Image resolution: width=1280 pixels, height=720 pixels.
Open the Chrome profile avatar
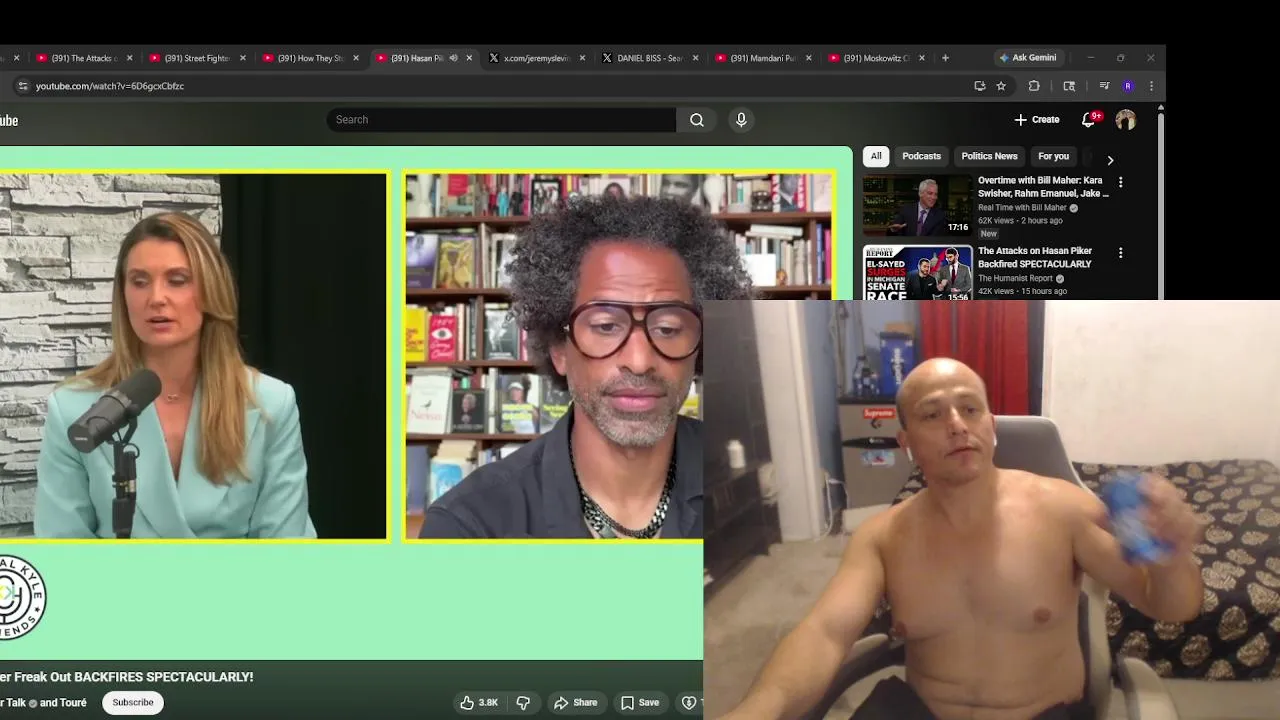(x=1128, y=86)
